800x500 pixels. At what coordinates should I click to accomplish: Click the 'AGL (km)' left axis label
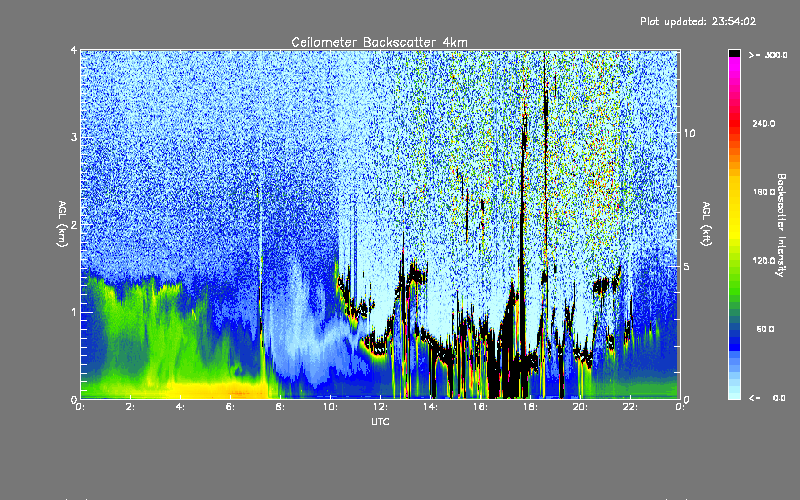(x=62, y=224)
